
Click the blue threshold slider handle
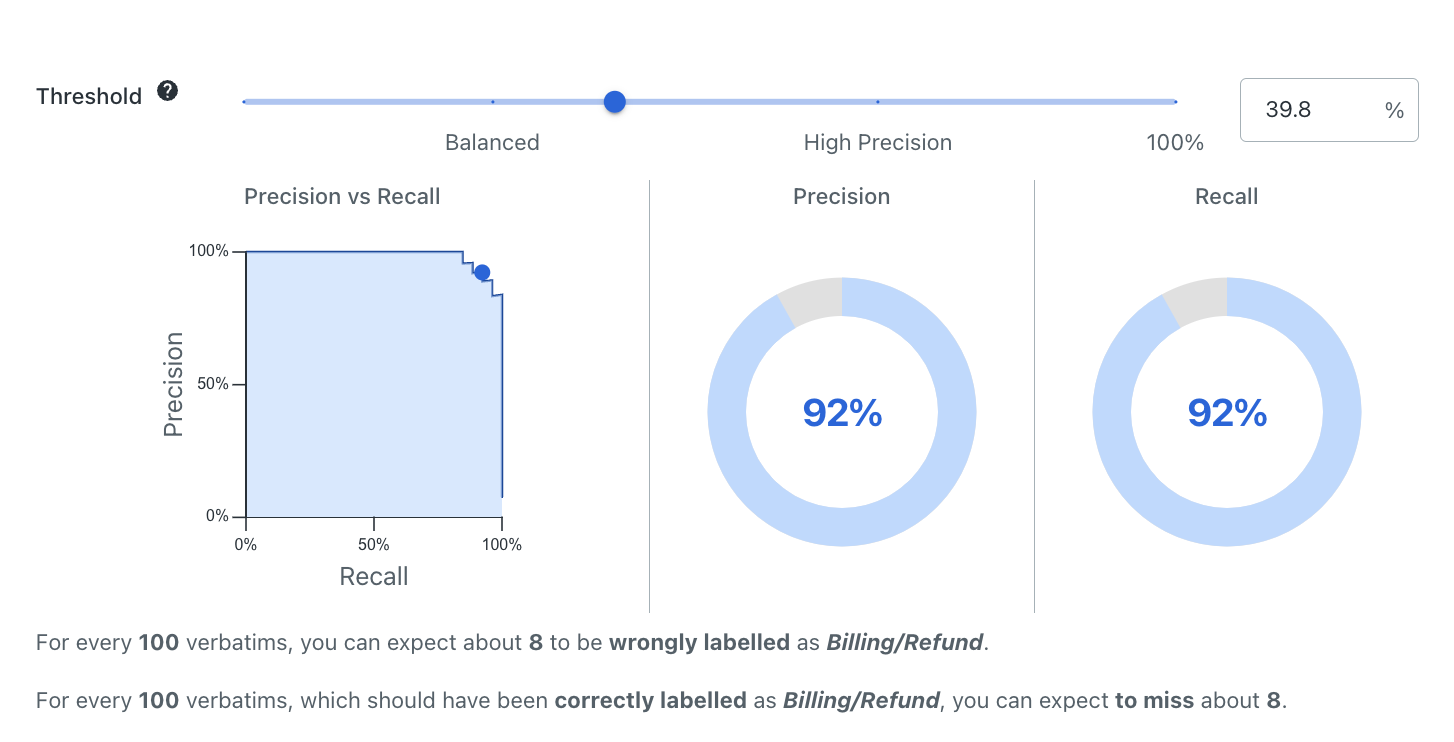615,102
